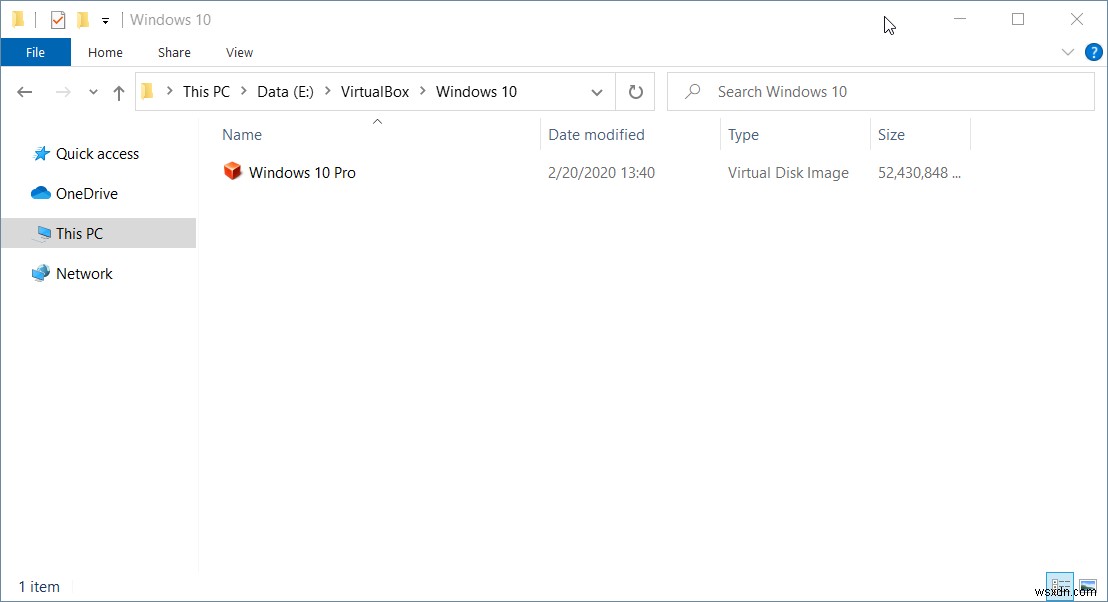Viewport: 1108px width, 602px height.
Task: Collapse the ribbon with the chevron toggle
Action: (1067, 52)
